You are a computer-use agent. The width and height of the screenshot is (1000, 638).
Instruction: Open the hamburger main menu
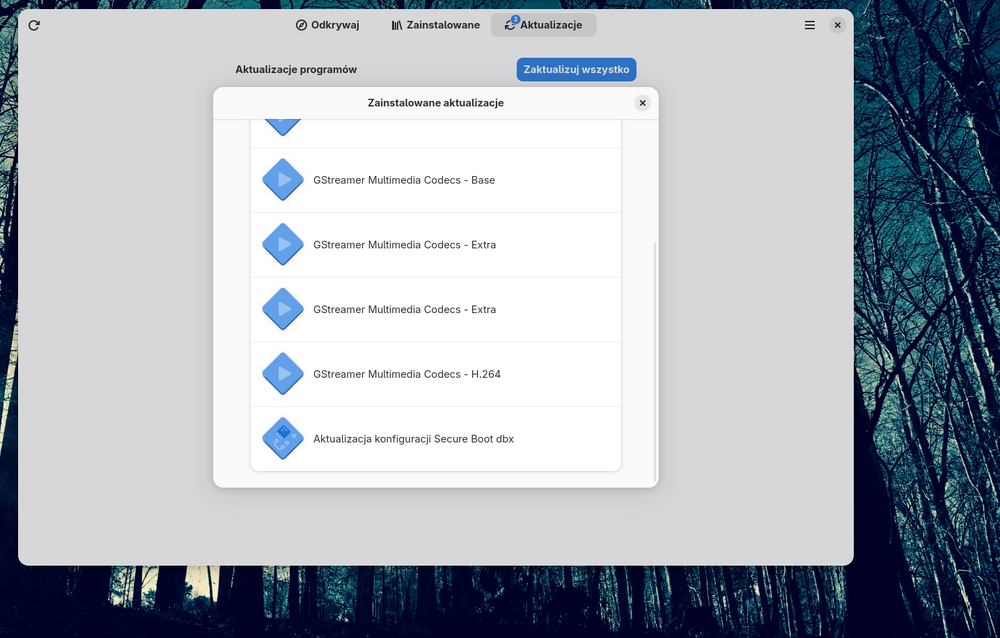pyautogui.click(x=810, y=25)
